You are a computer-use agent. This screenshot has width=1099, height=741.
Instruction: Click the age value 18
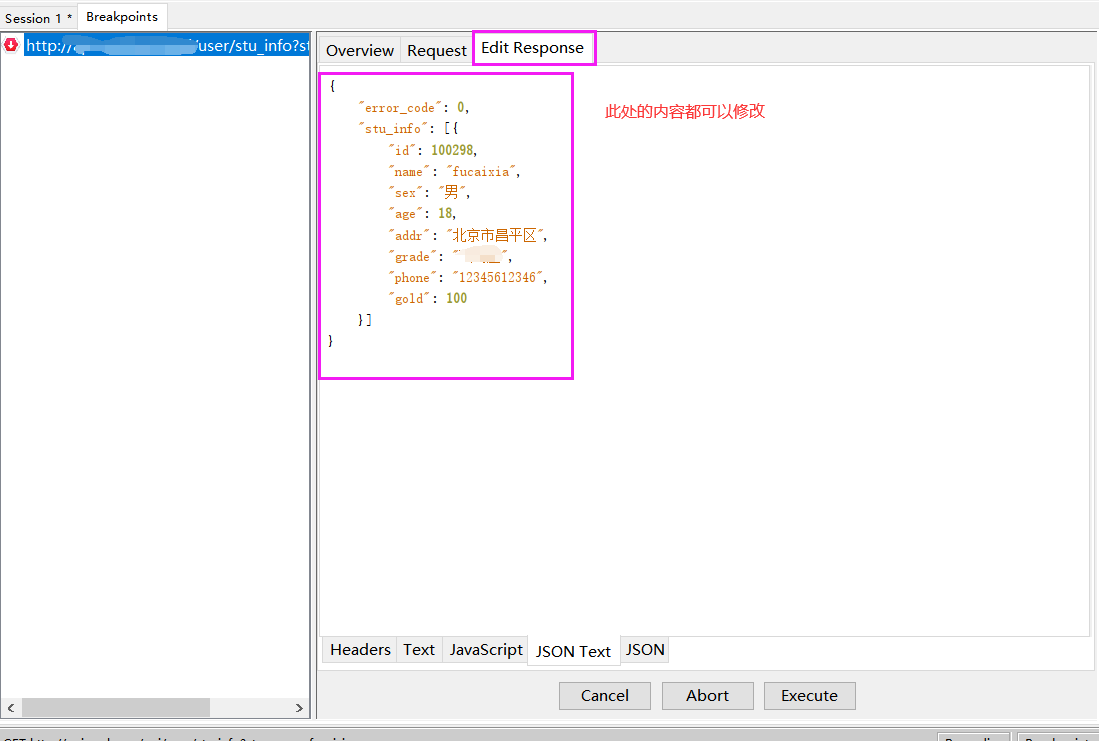445,213
